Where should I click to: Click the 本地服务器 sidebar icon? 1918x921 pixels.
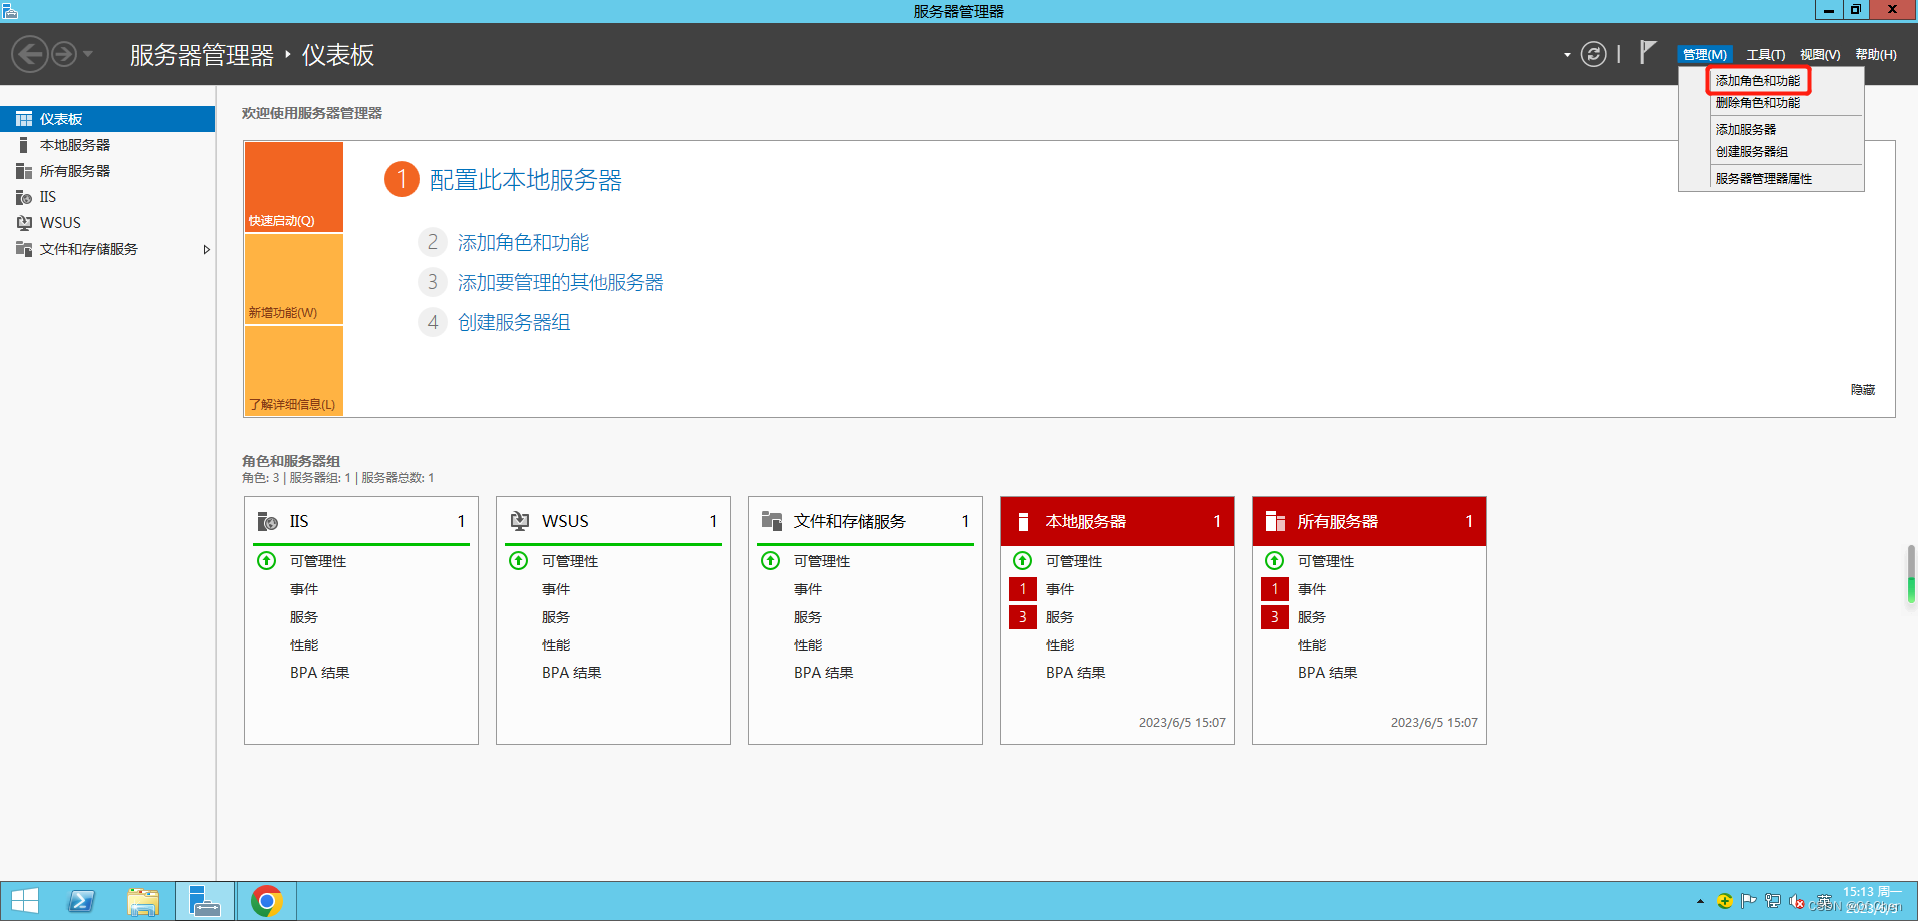click(x=24, y=145)
